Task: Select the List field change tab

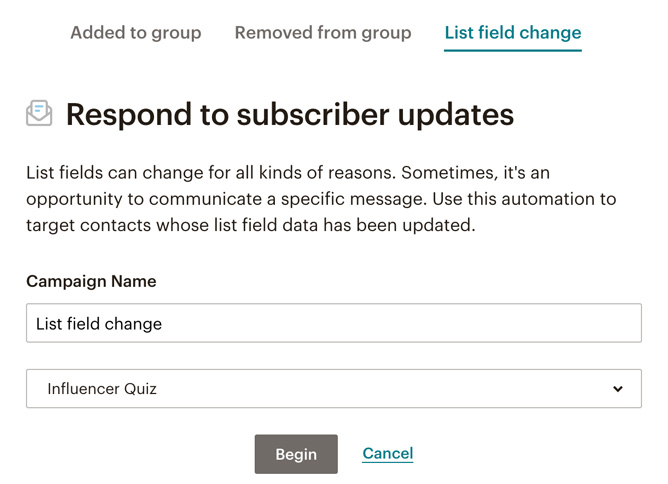Action: click(513, 33)
